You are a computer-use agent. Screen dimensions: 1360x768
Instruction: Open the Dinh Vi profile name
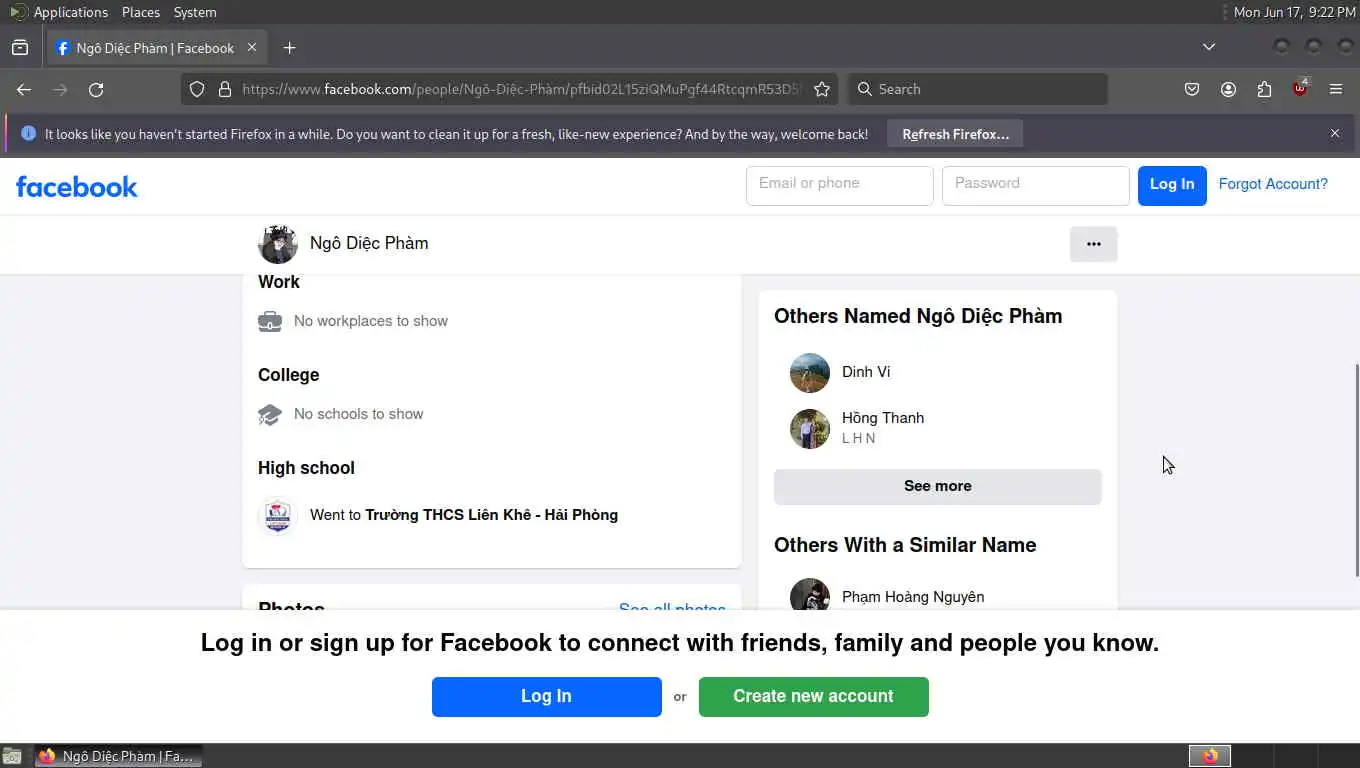866,372
